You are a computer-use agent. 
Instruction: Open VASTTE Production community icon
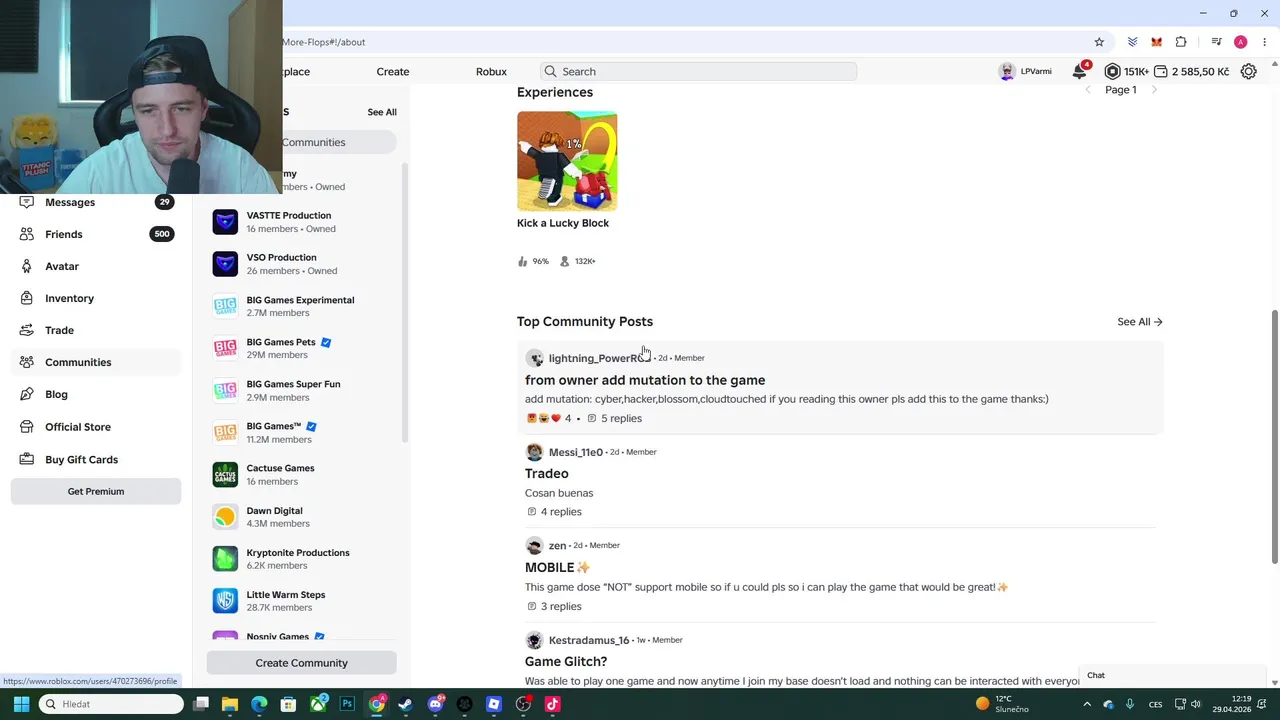(225, 222)
